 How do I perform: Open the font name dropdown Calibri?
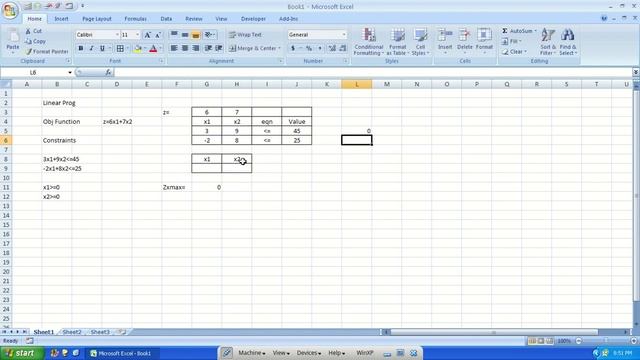pos(117,35)
